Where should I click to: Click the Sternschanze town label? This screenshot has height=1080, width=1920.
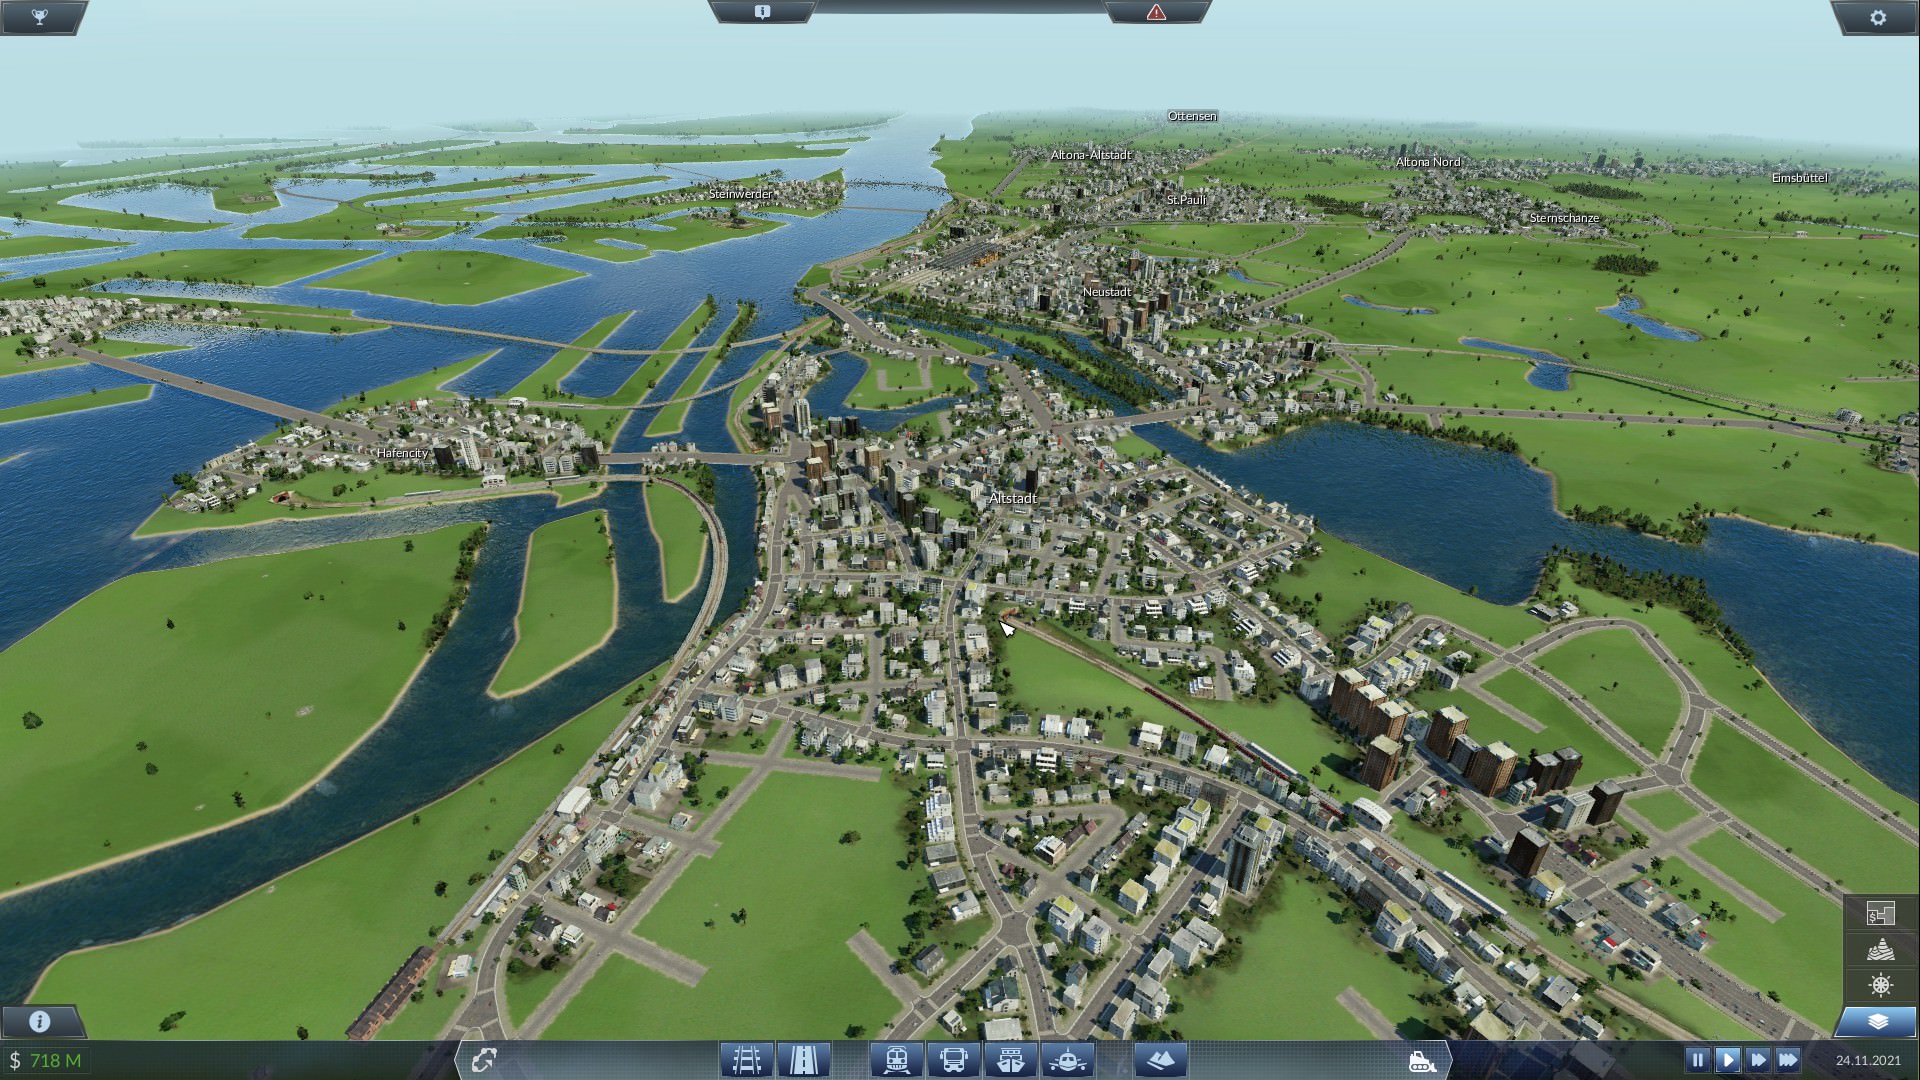1564,218
